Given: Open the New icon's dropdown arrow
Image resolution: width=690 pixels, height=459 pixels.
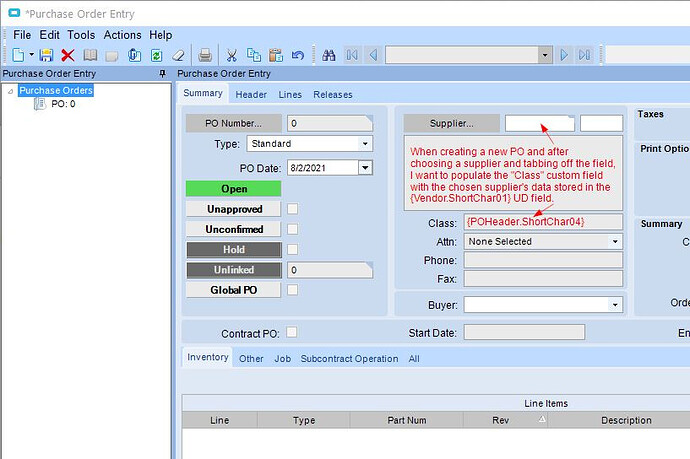Looking at the screenshot, I should pyautogui.click(x=32, y=55).
